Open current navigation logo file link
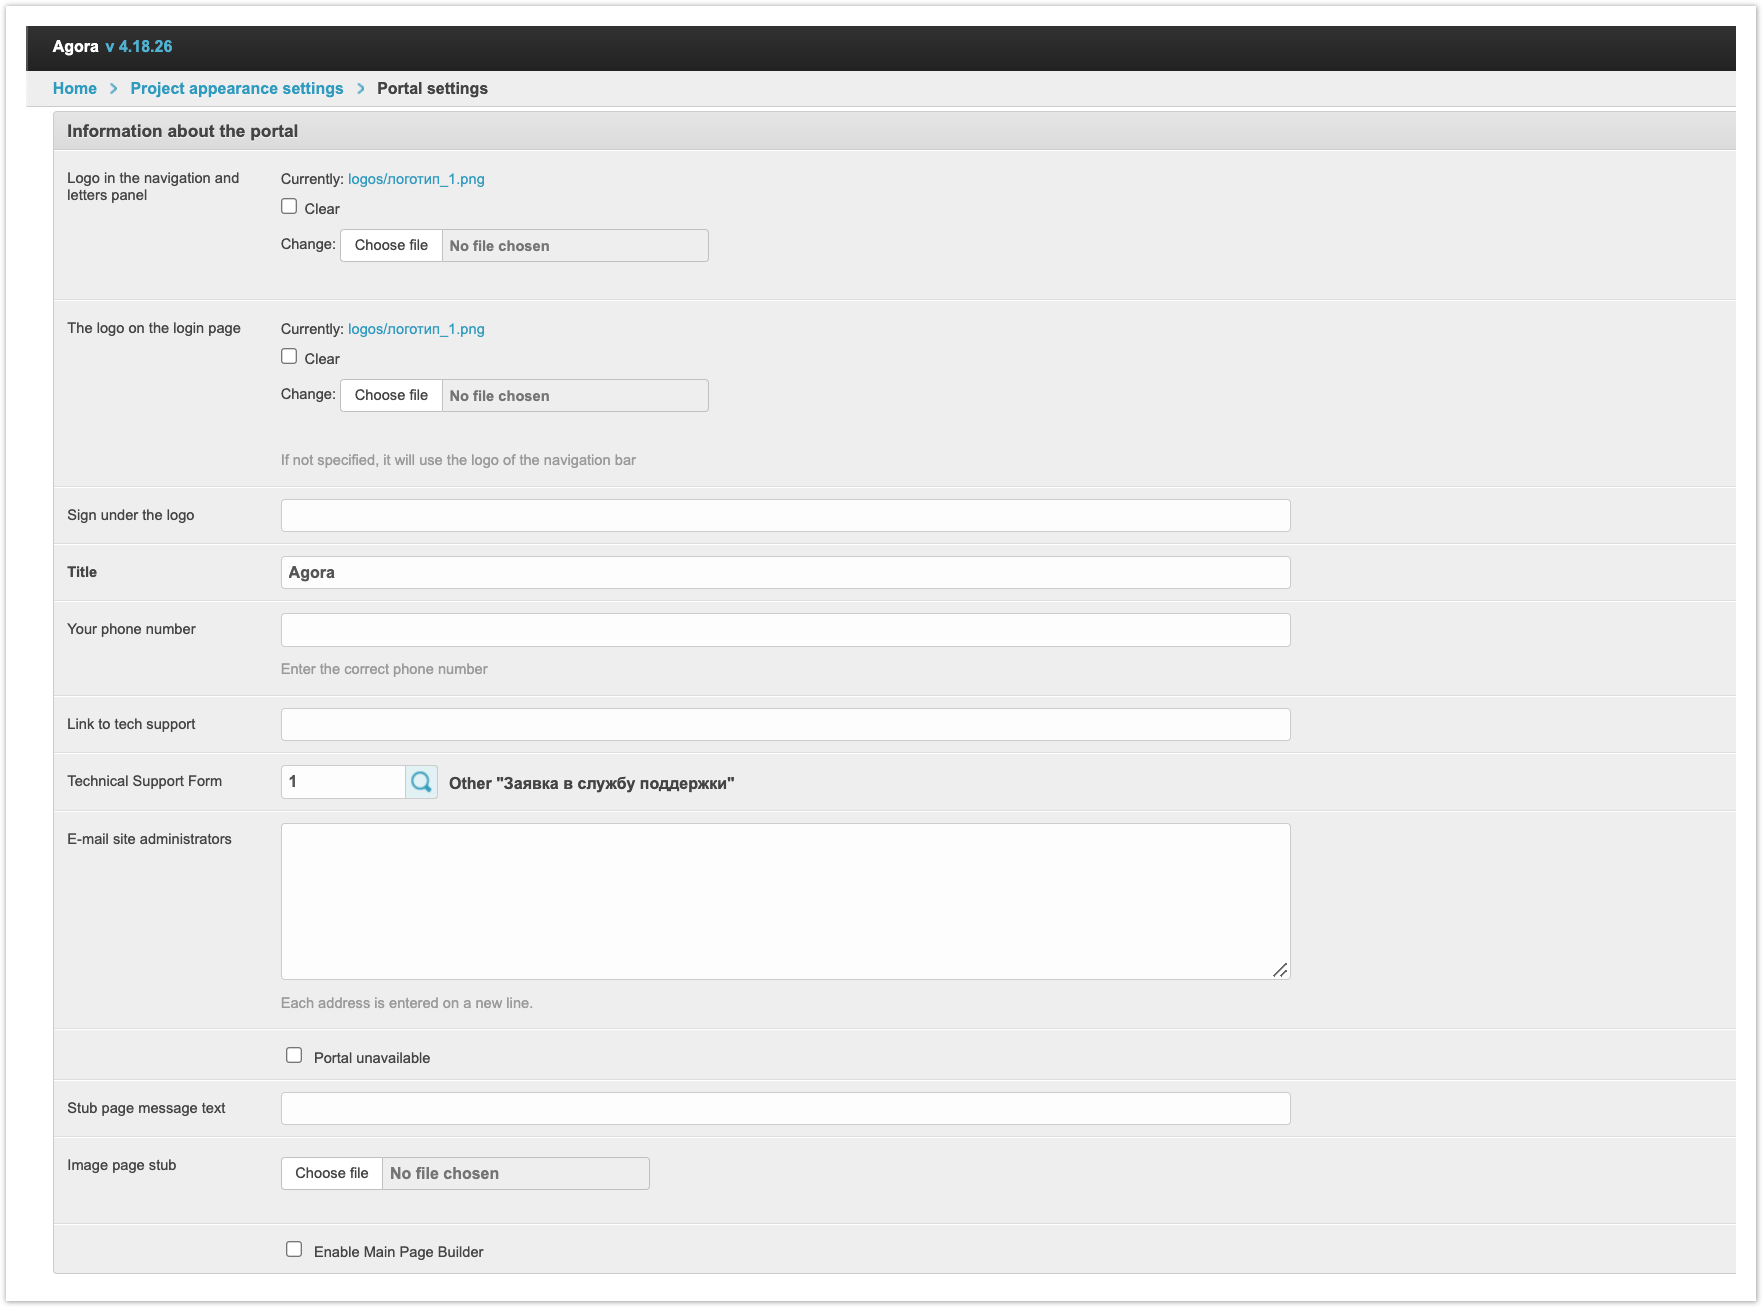 416,179
